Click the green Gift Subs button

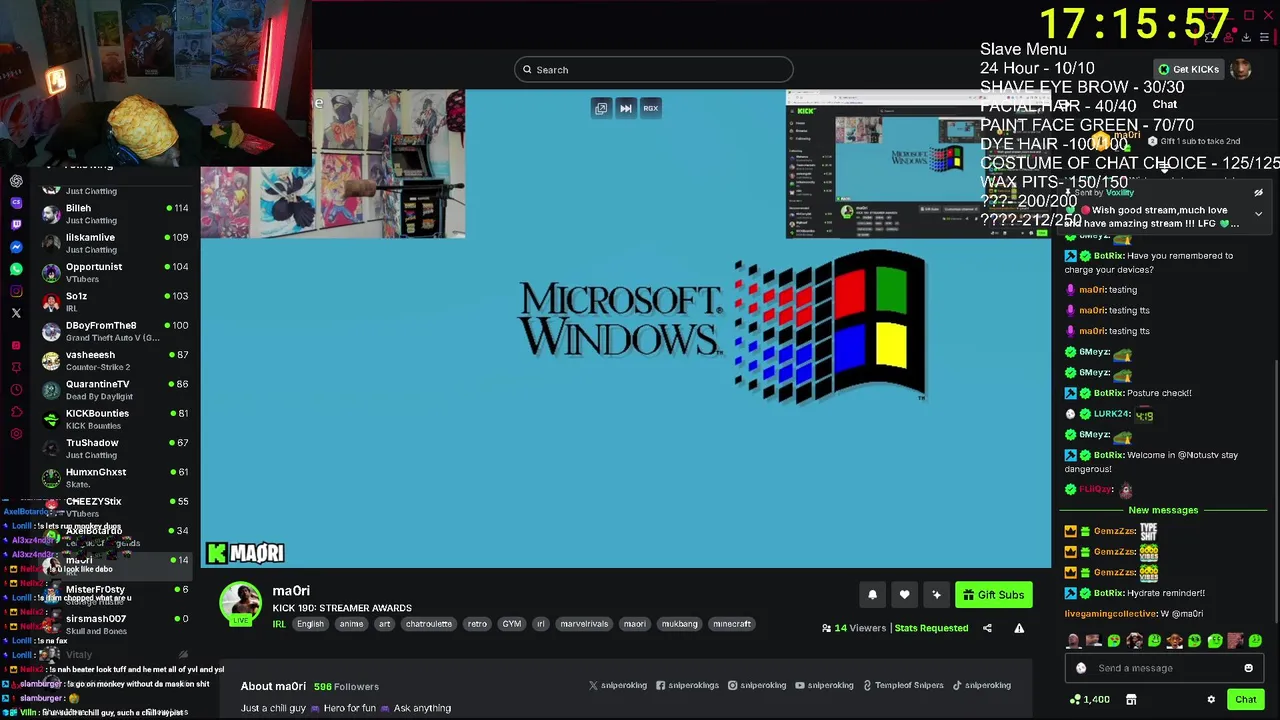tap(994, 595)
